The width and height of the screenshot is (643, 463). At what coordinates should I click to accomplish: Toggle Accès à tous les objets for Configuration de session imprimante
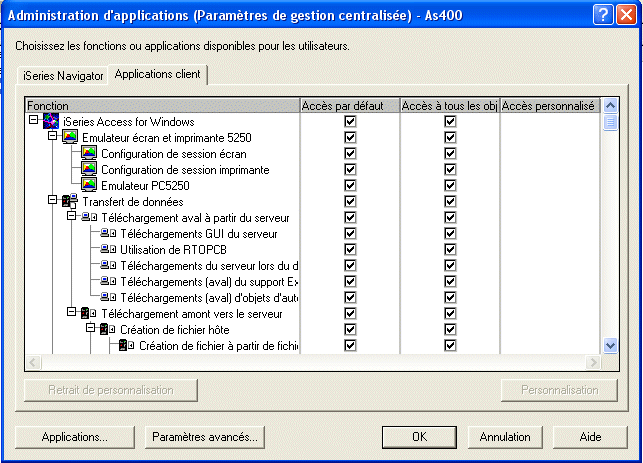coord(450,169)
